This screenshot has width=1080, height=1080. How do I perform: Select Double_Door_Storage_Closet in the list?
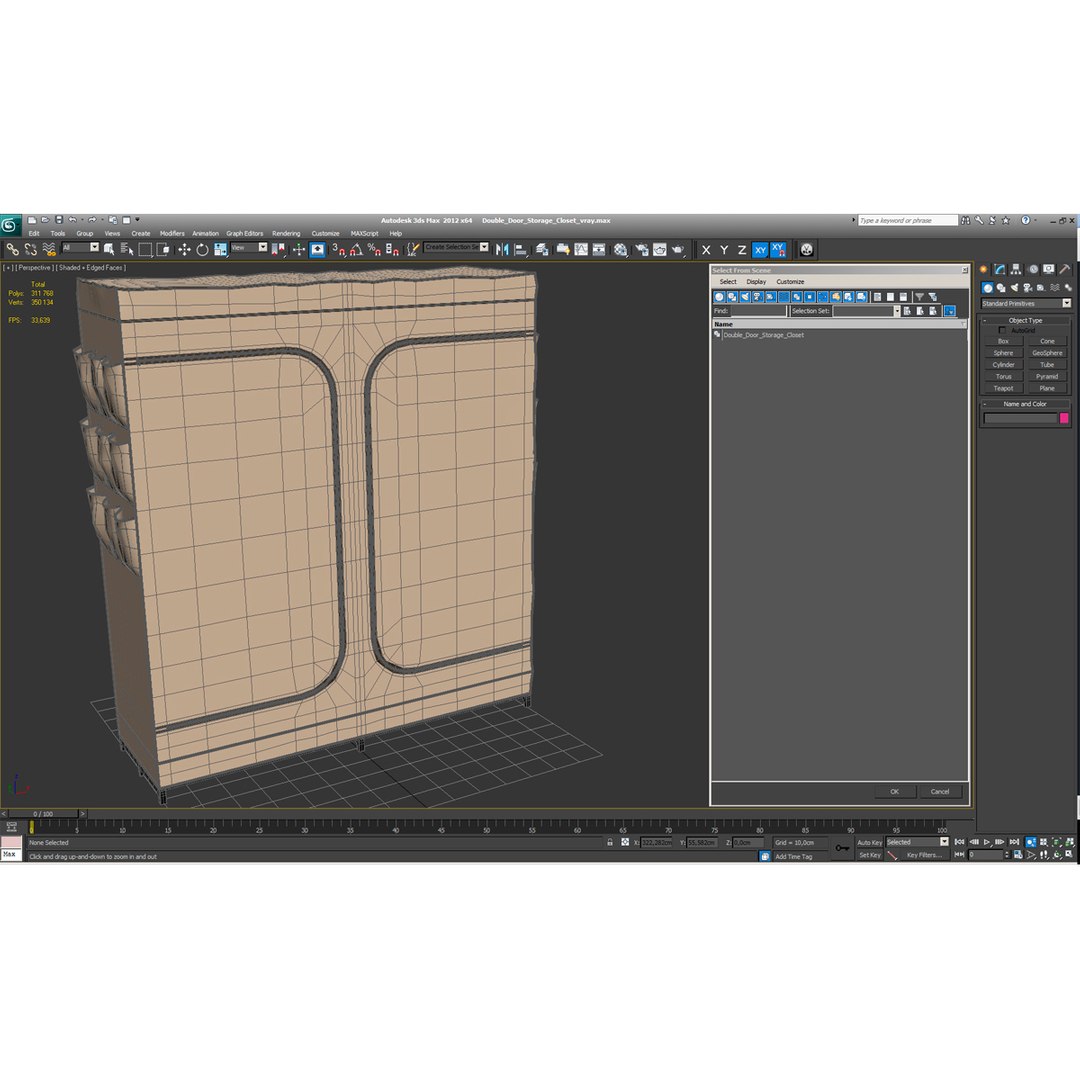pyautogui.click(x=763, y=335)
